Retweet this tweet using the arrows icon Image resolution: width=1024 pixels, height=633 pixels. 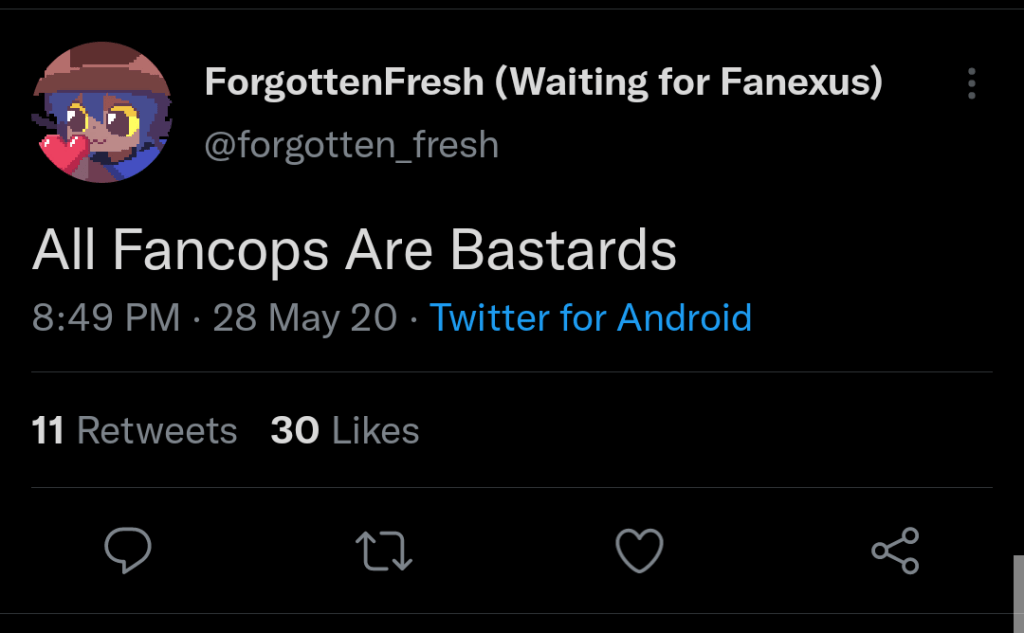384,550
